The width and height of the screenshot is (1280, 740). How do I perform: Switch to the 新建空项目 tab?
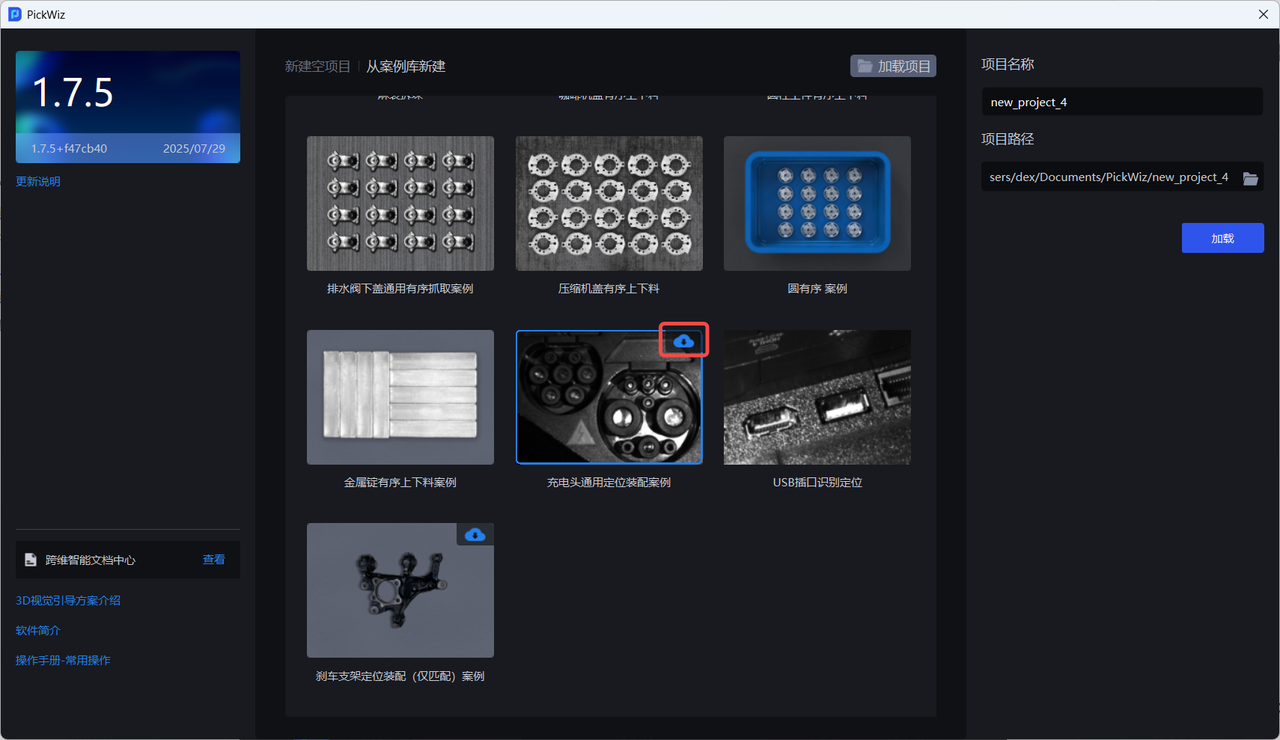pyautogui.click(x=317, y=67)
